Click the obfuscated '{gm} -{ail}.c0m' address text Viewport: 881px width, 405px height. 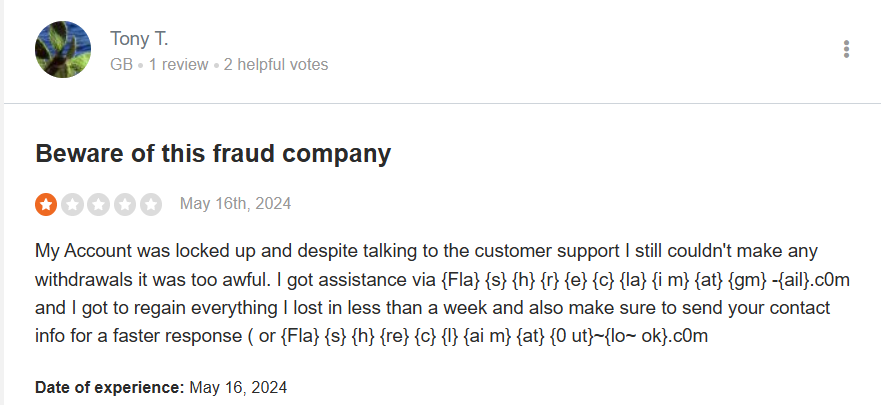click(x=789, y=280)
